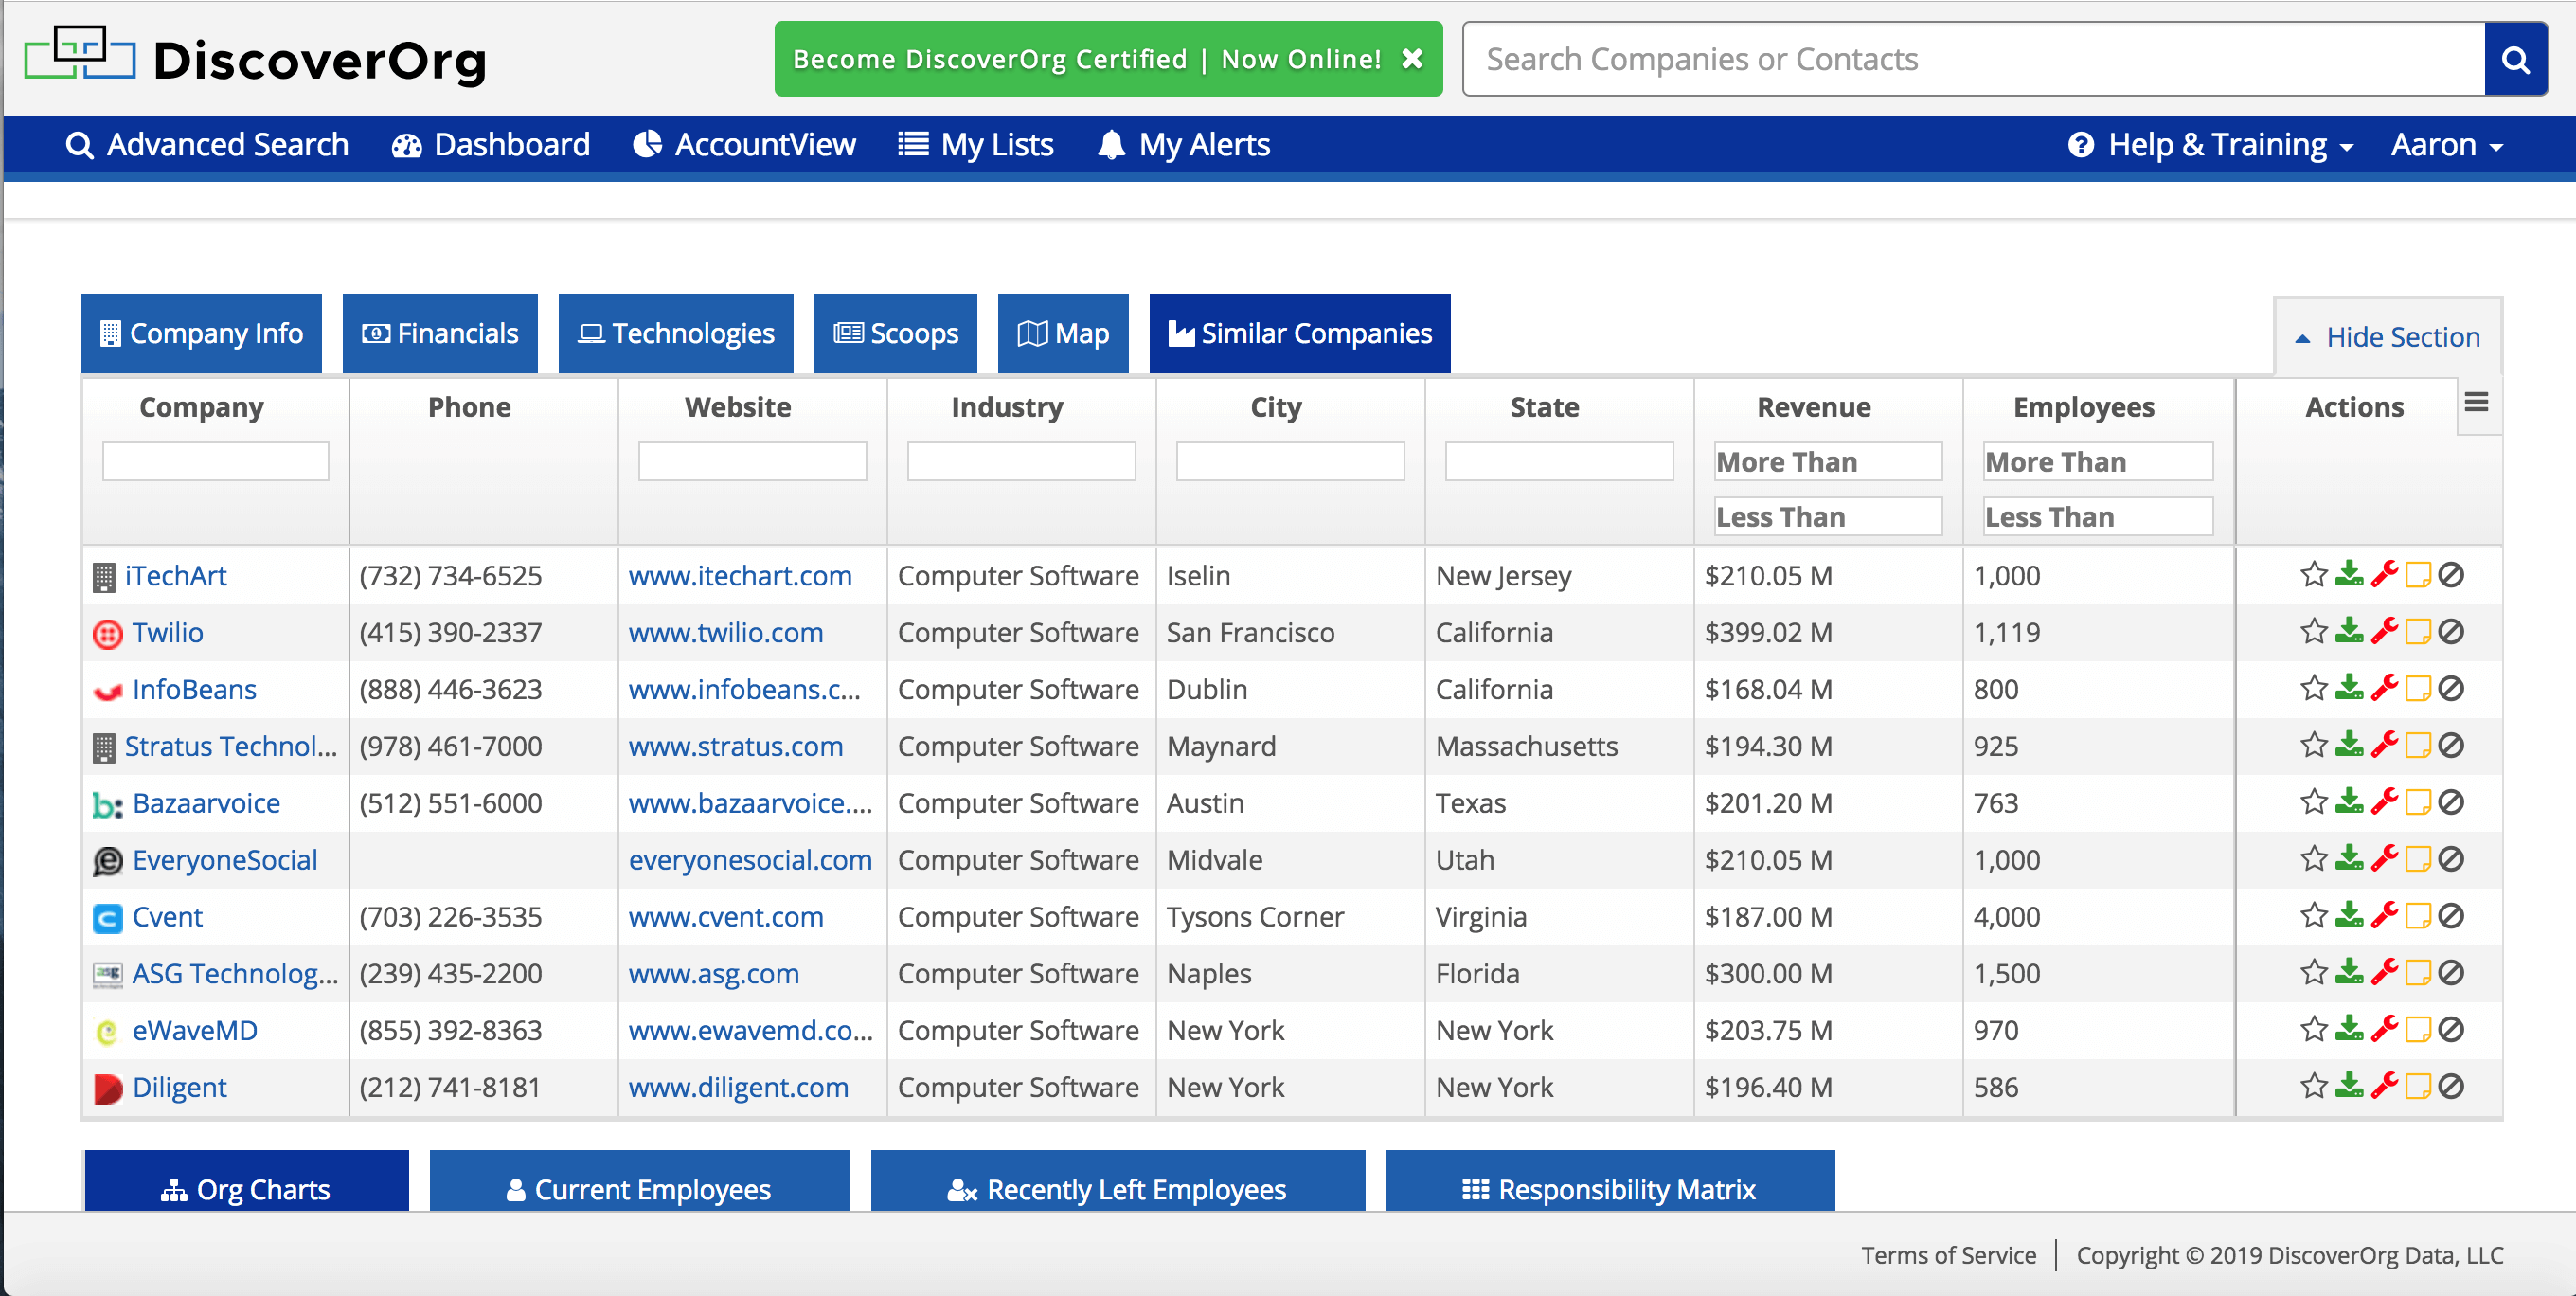The width and height of the screenshot is (2576, 1296).
Task: Open the Responsibility Matrix section
Action: tap(1611, 1183)
